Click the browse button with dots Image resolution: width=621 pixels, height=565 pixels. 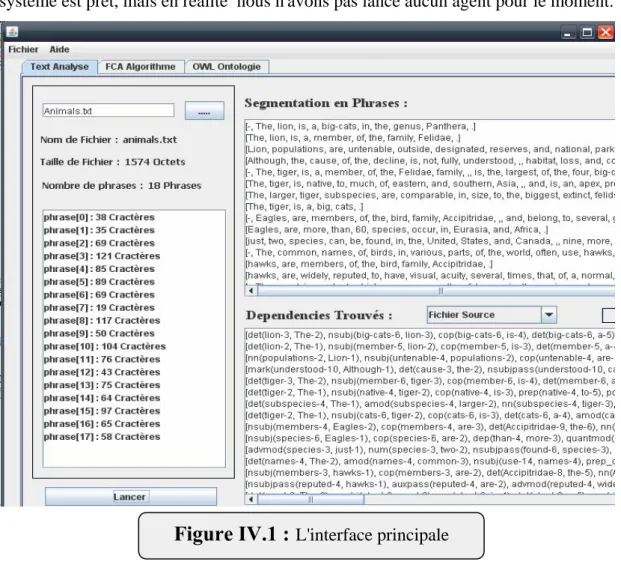coord(204,111)
